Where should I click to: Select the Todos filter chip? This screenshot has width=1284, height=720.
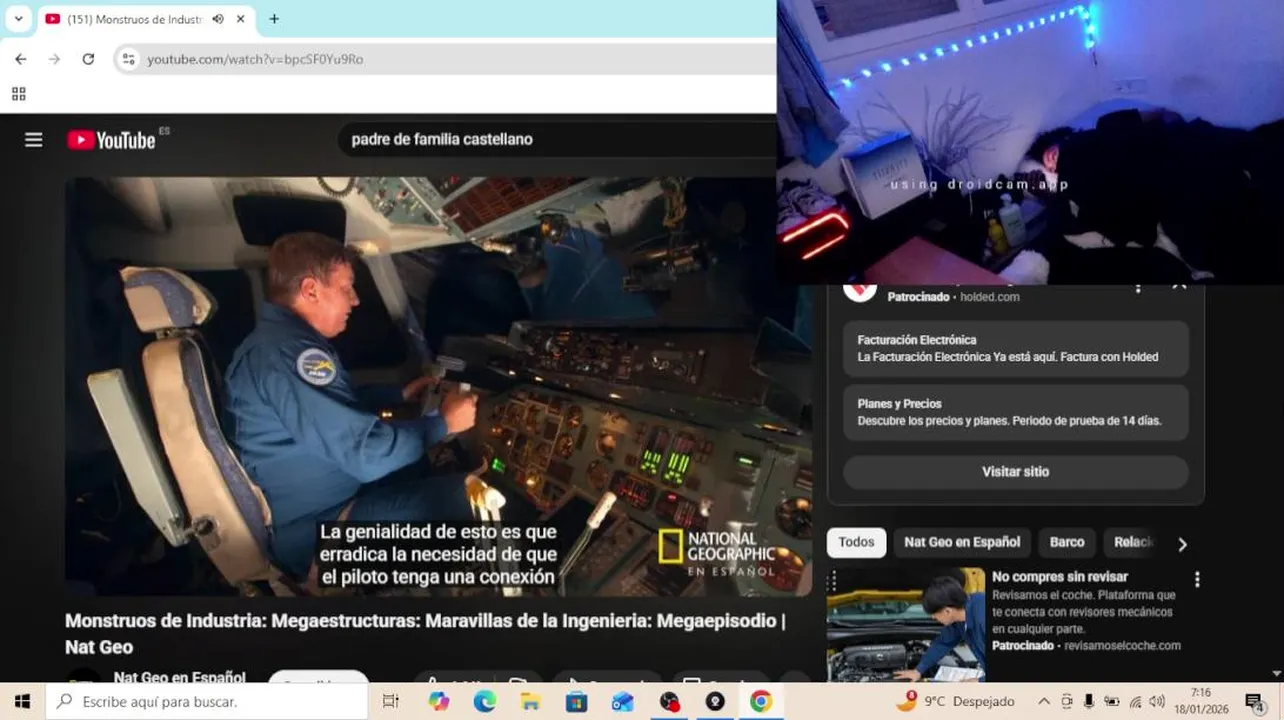(856, 542)
